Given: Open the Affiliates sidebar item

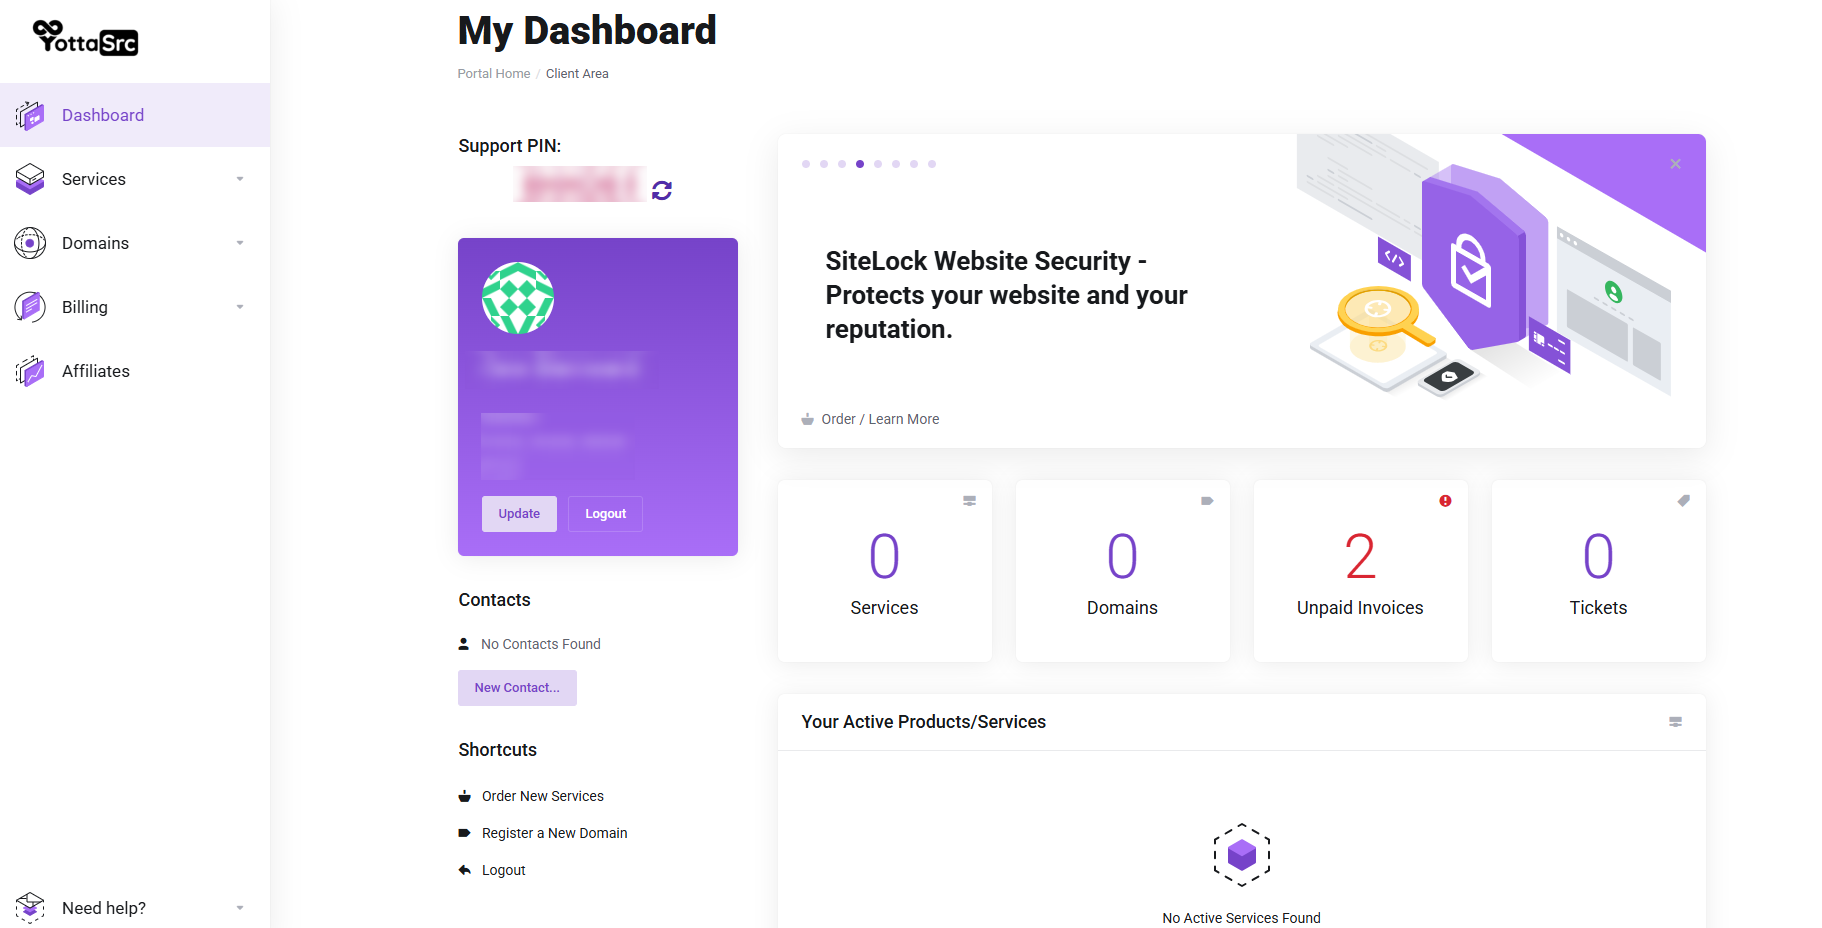Looking at the screenshot, I should click(135, 371).
